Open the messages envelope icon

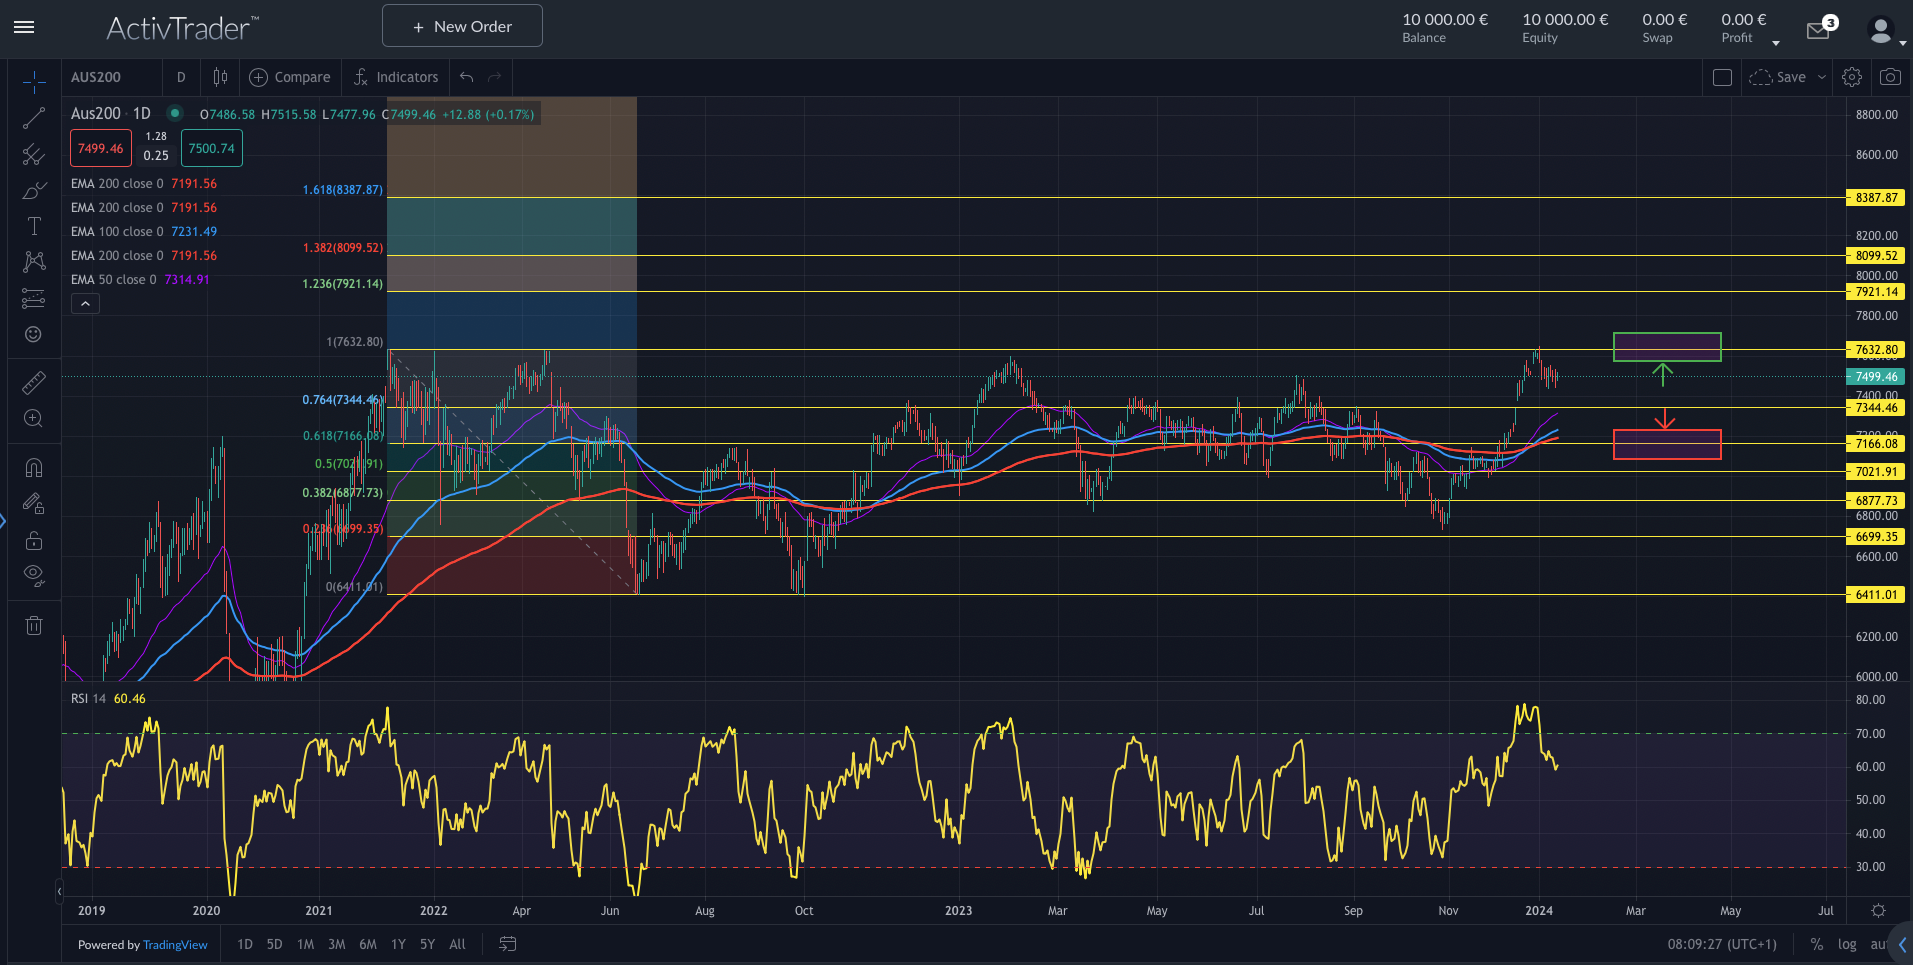[x=1818, y=31]
